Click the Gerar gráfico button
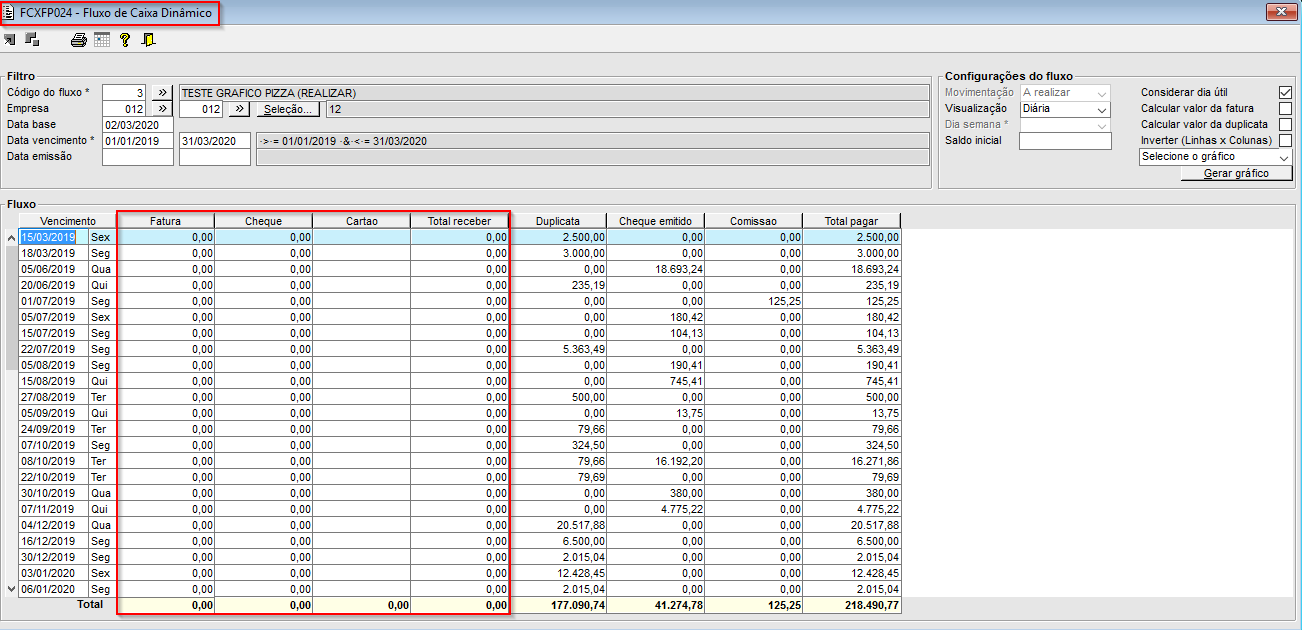The image size is (1302, 630). click(x=1236, y=173)
